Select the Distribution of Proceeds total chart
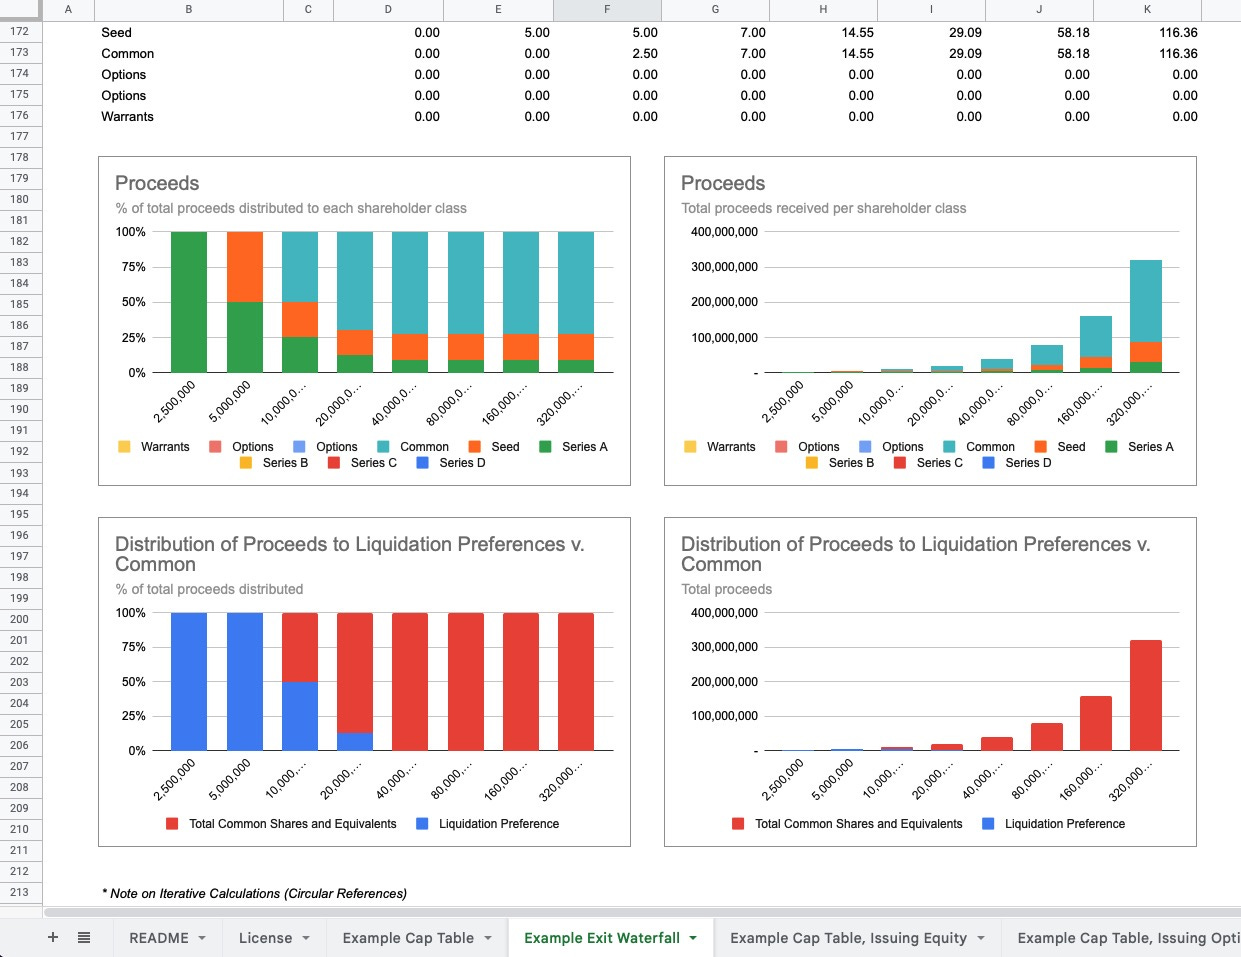Viewport: 1241px width, 957px height. (x=930, y=682)
